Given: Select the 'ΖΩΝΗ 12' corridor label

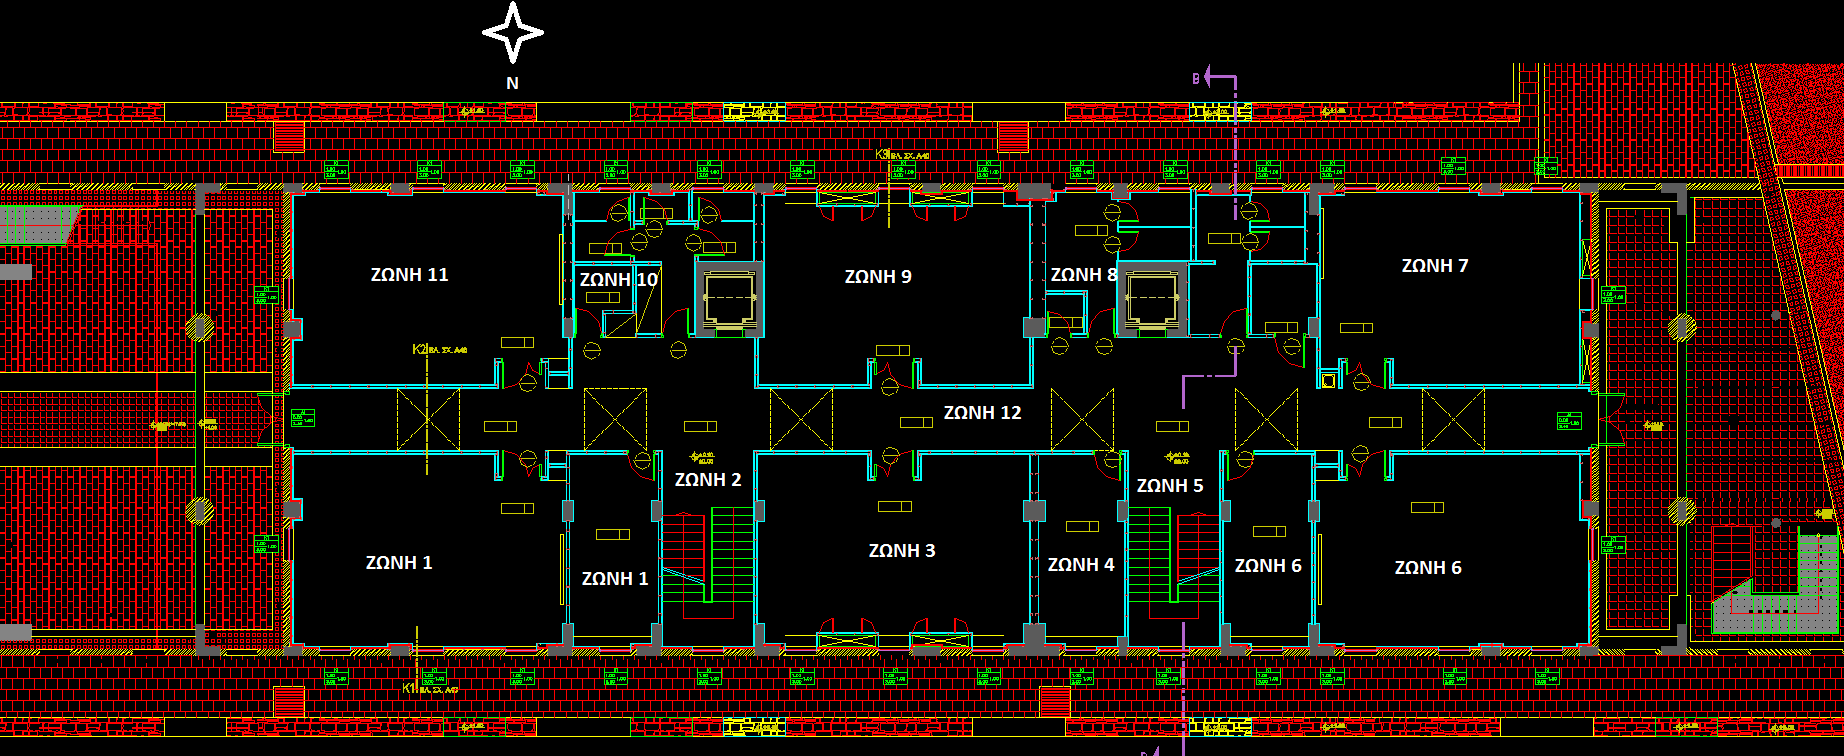Looking at the screenshot, I should pos(983,412).
